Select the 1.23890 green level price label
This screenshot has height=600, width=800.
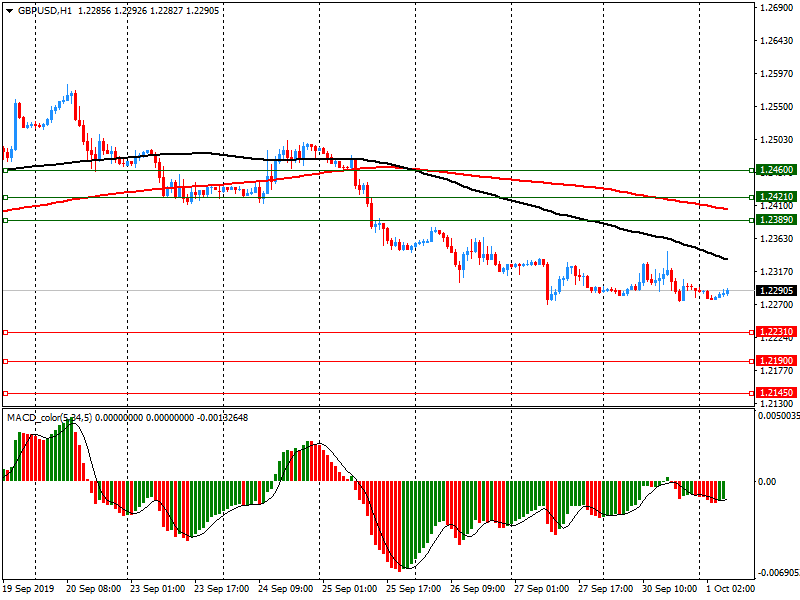776,220
